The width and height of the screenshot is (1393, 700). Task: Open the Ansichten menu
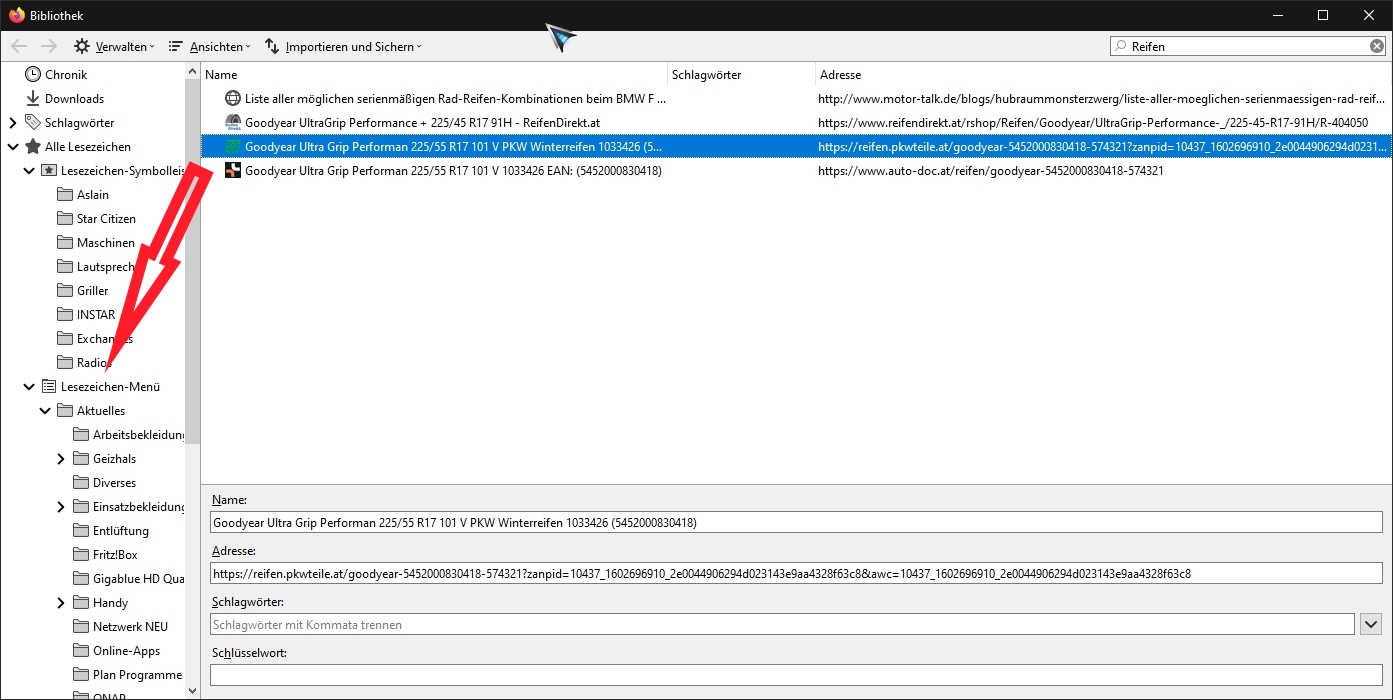pyautogui.click(x=207, y=47)
